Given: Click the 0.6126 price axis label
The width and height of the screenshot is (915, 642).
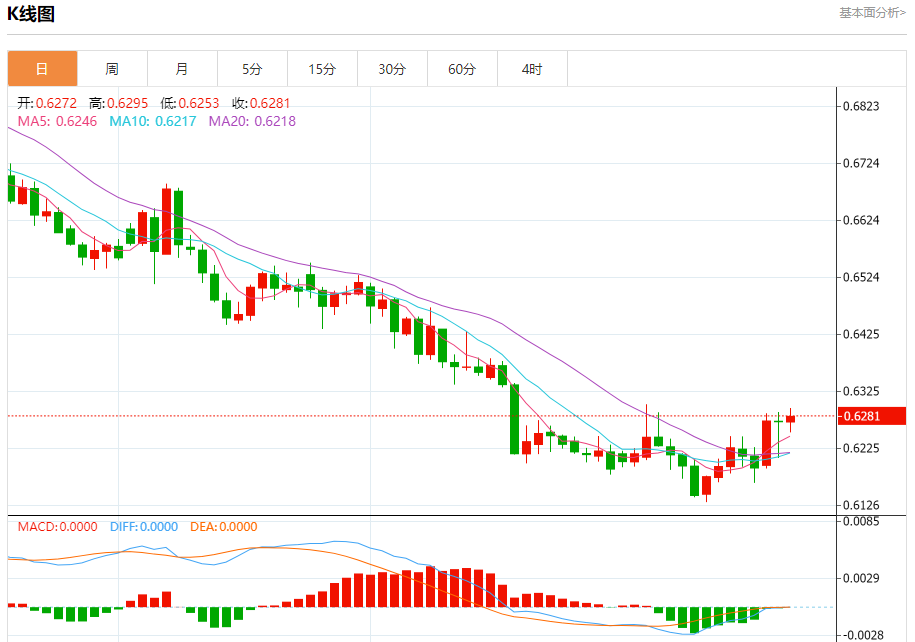Looking at the screenshot, I should click(861, 505).
